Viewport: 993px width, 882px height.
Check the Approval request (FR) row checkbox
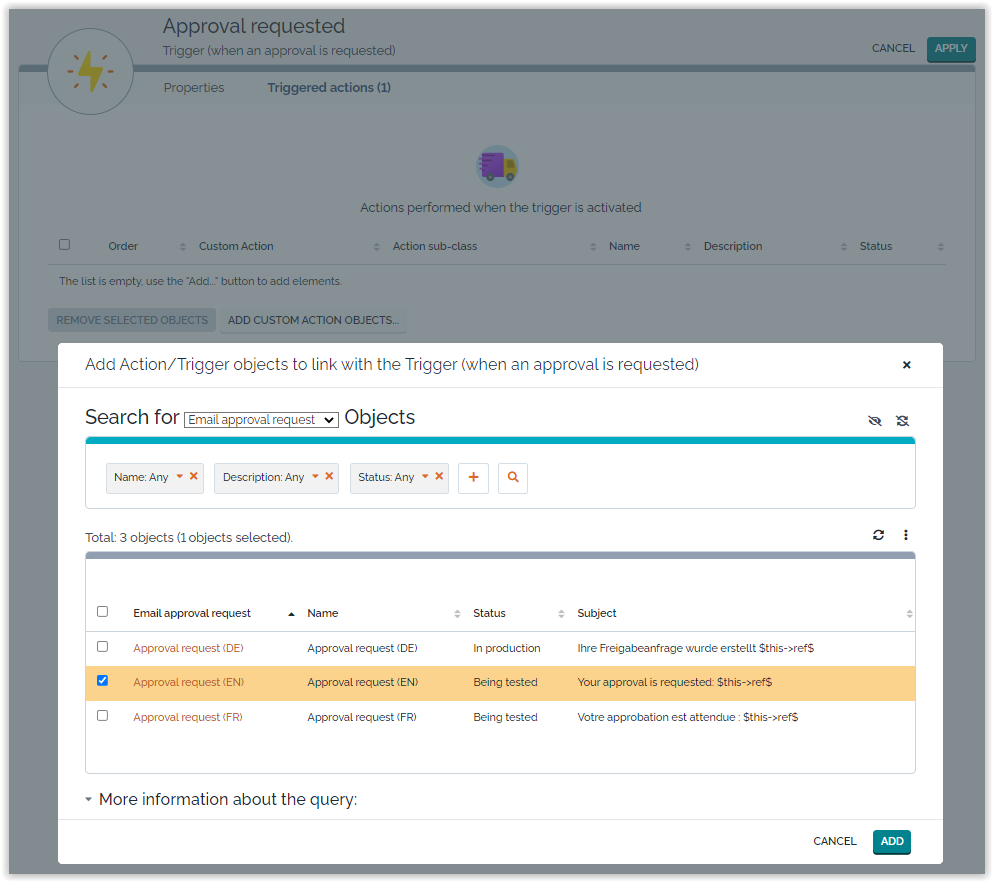click(102, 716)
